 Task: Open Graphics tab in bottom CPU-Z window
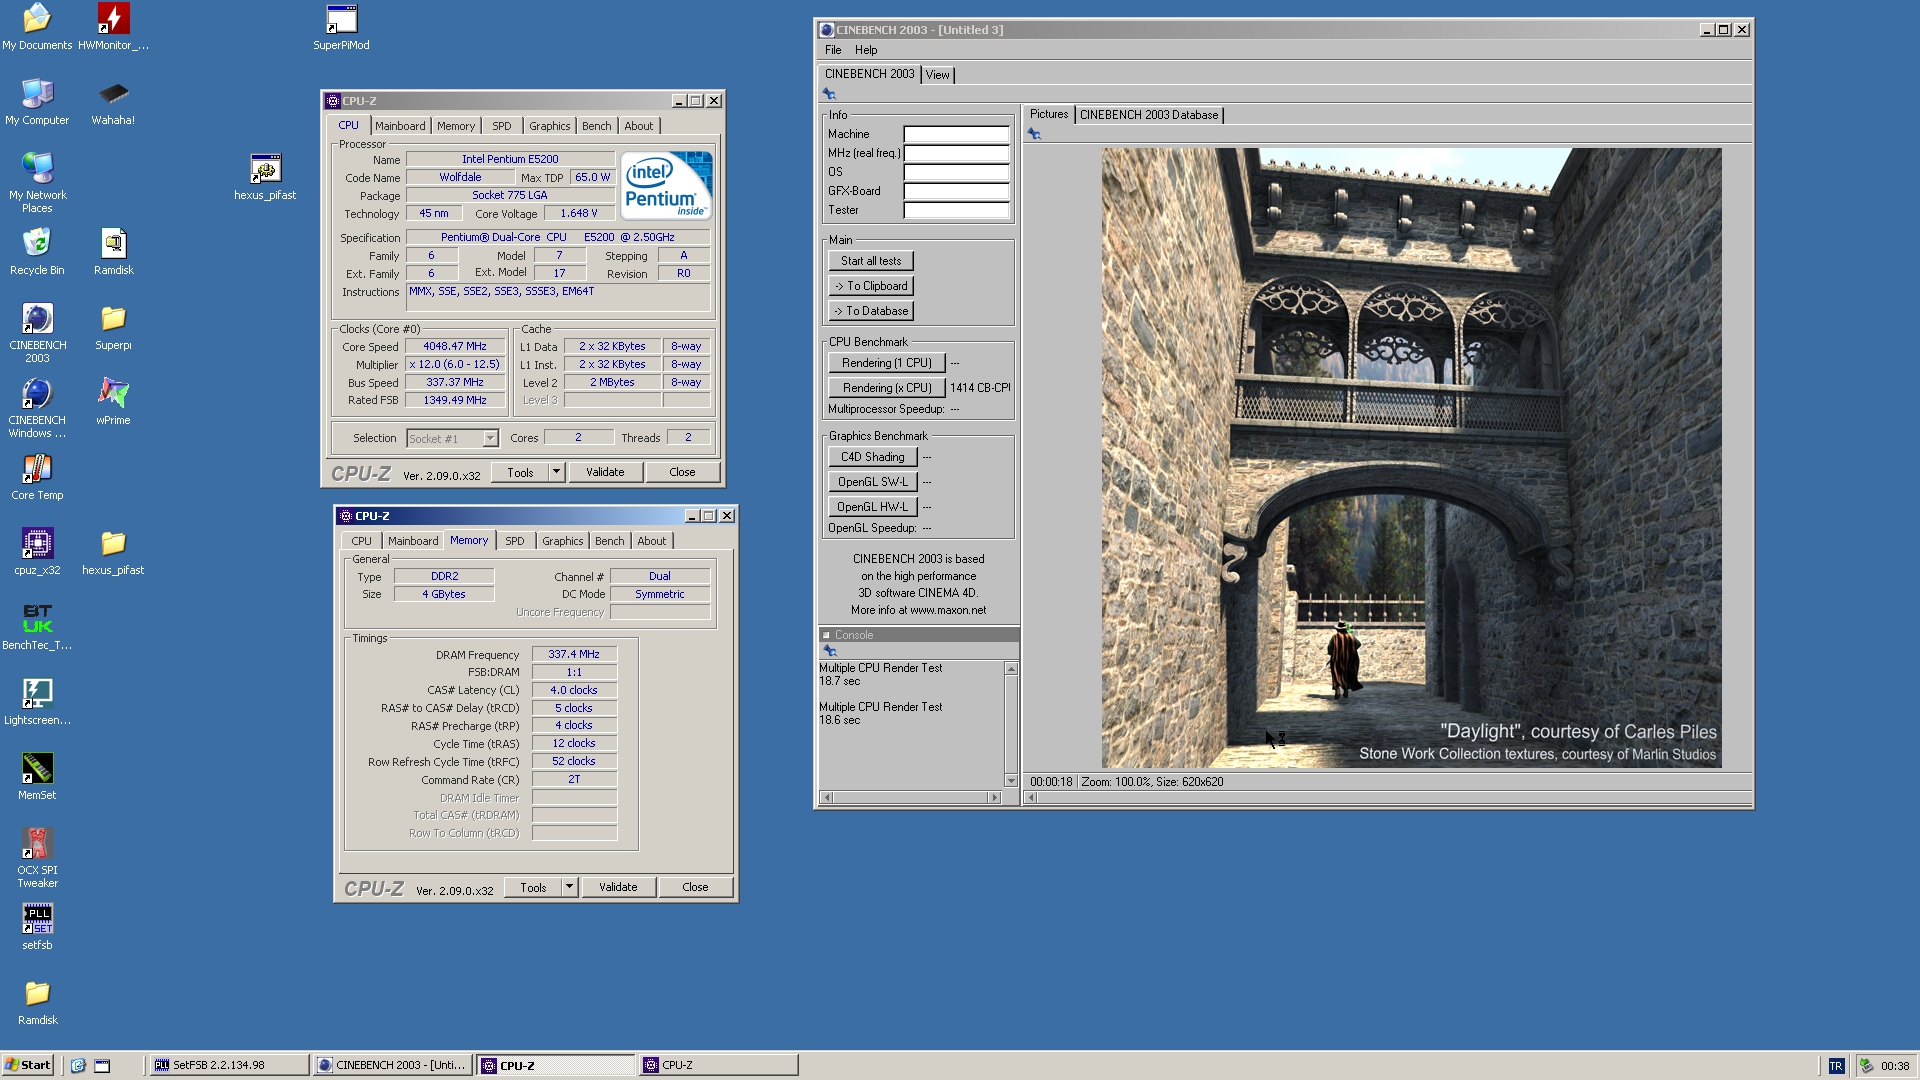(x=562, y=541)
